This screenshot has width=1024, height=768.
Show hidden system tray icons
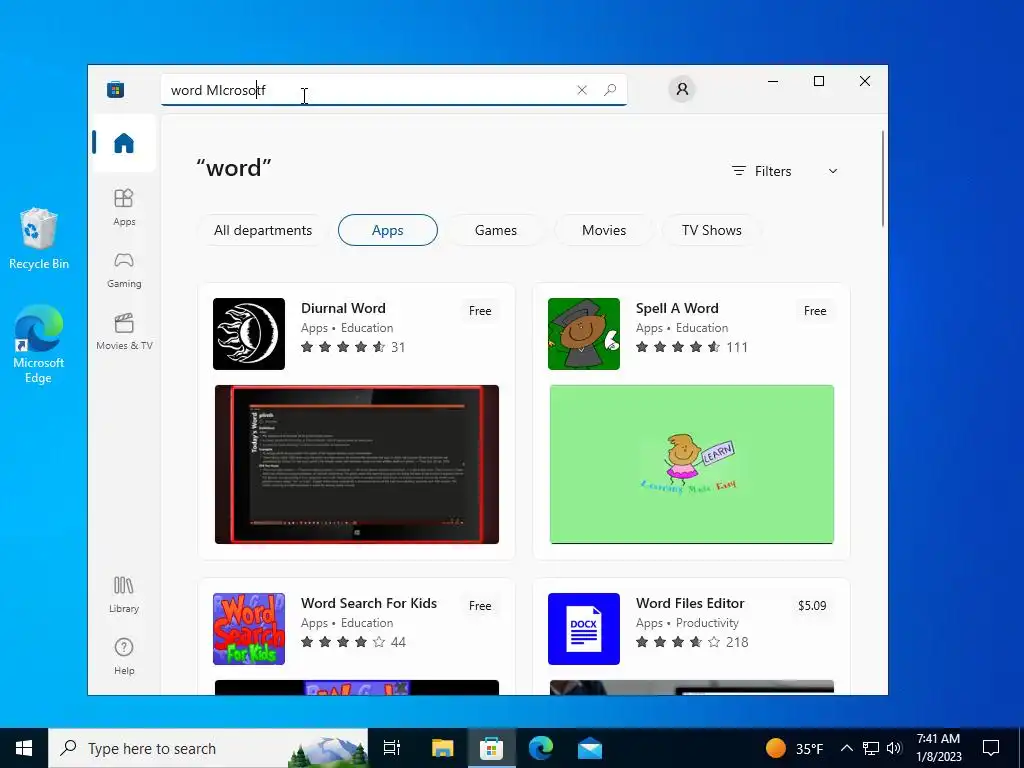pos(846,748)
